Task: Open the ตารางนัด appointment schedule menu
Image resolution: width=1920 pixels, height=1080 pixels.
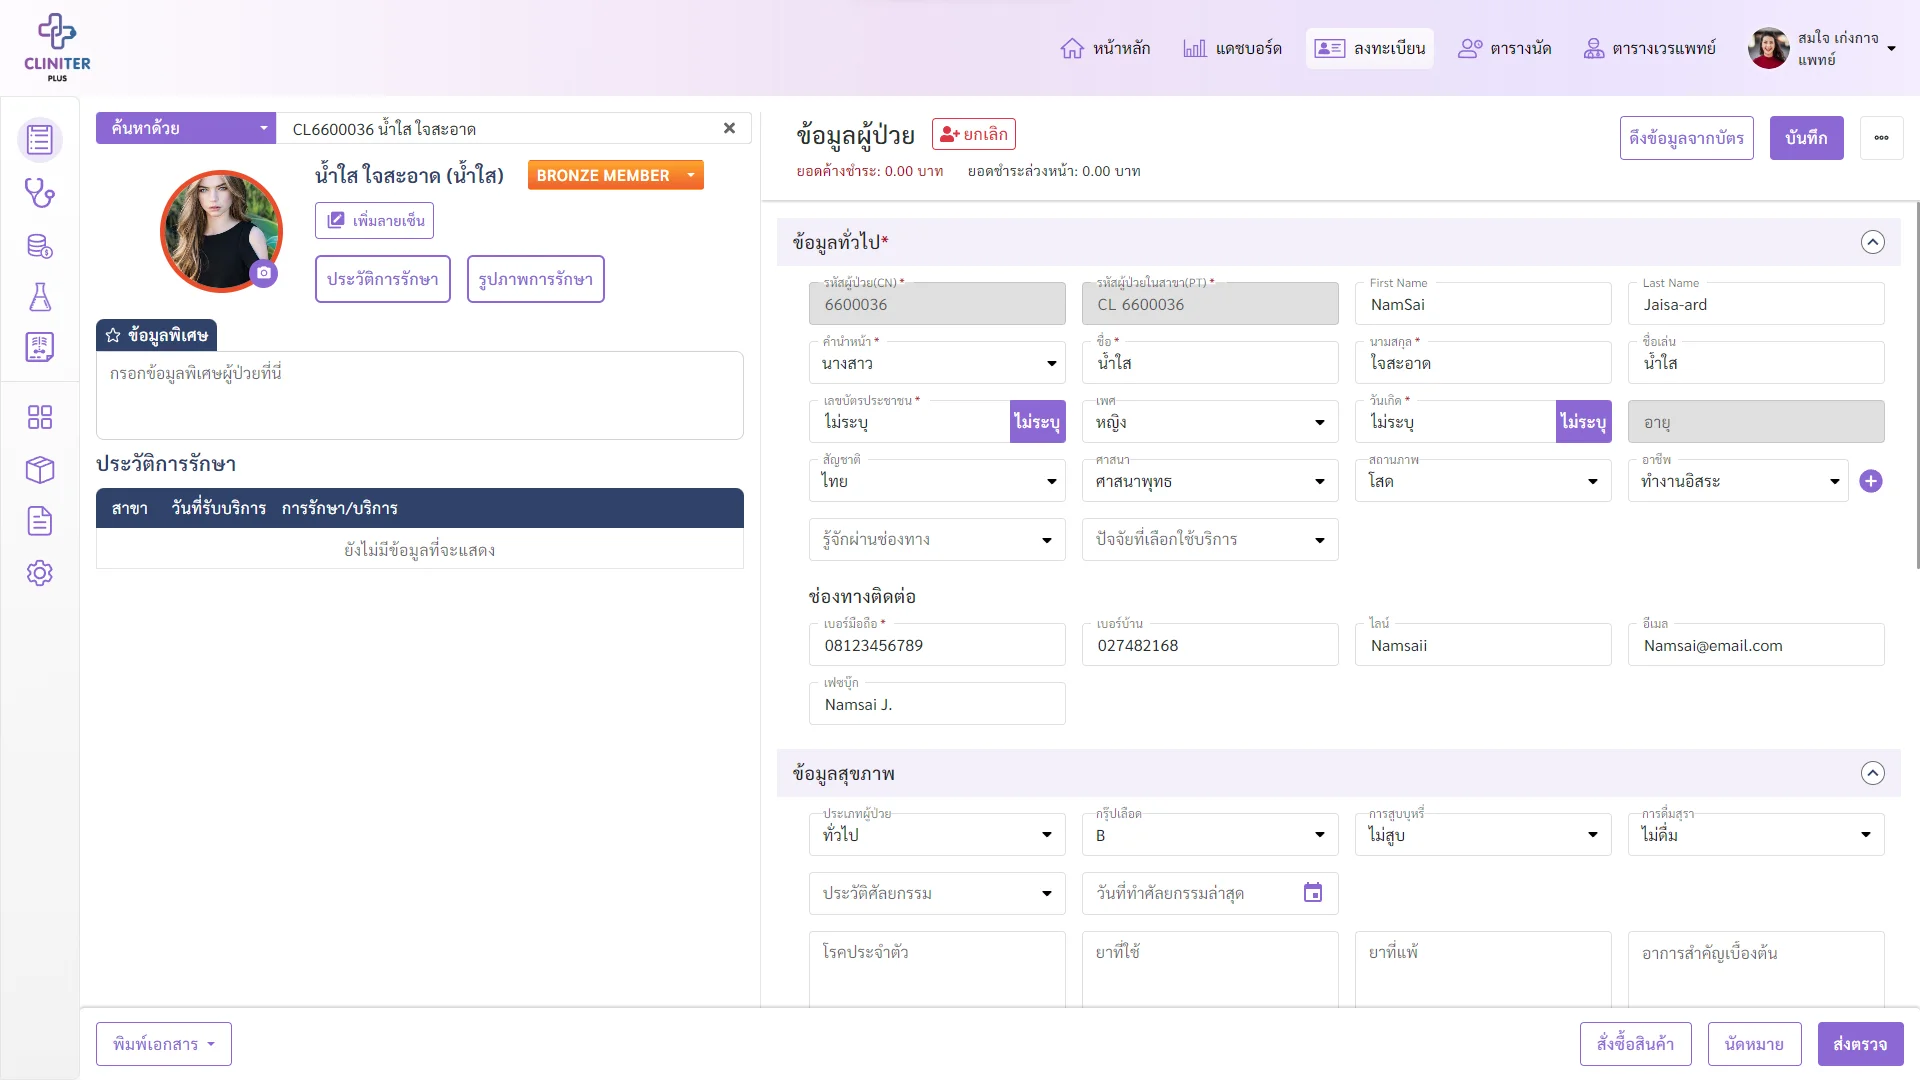Action: (1504, 48)
